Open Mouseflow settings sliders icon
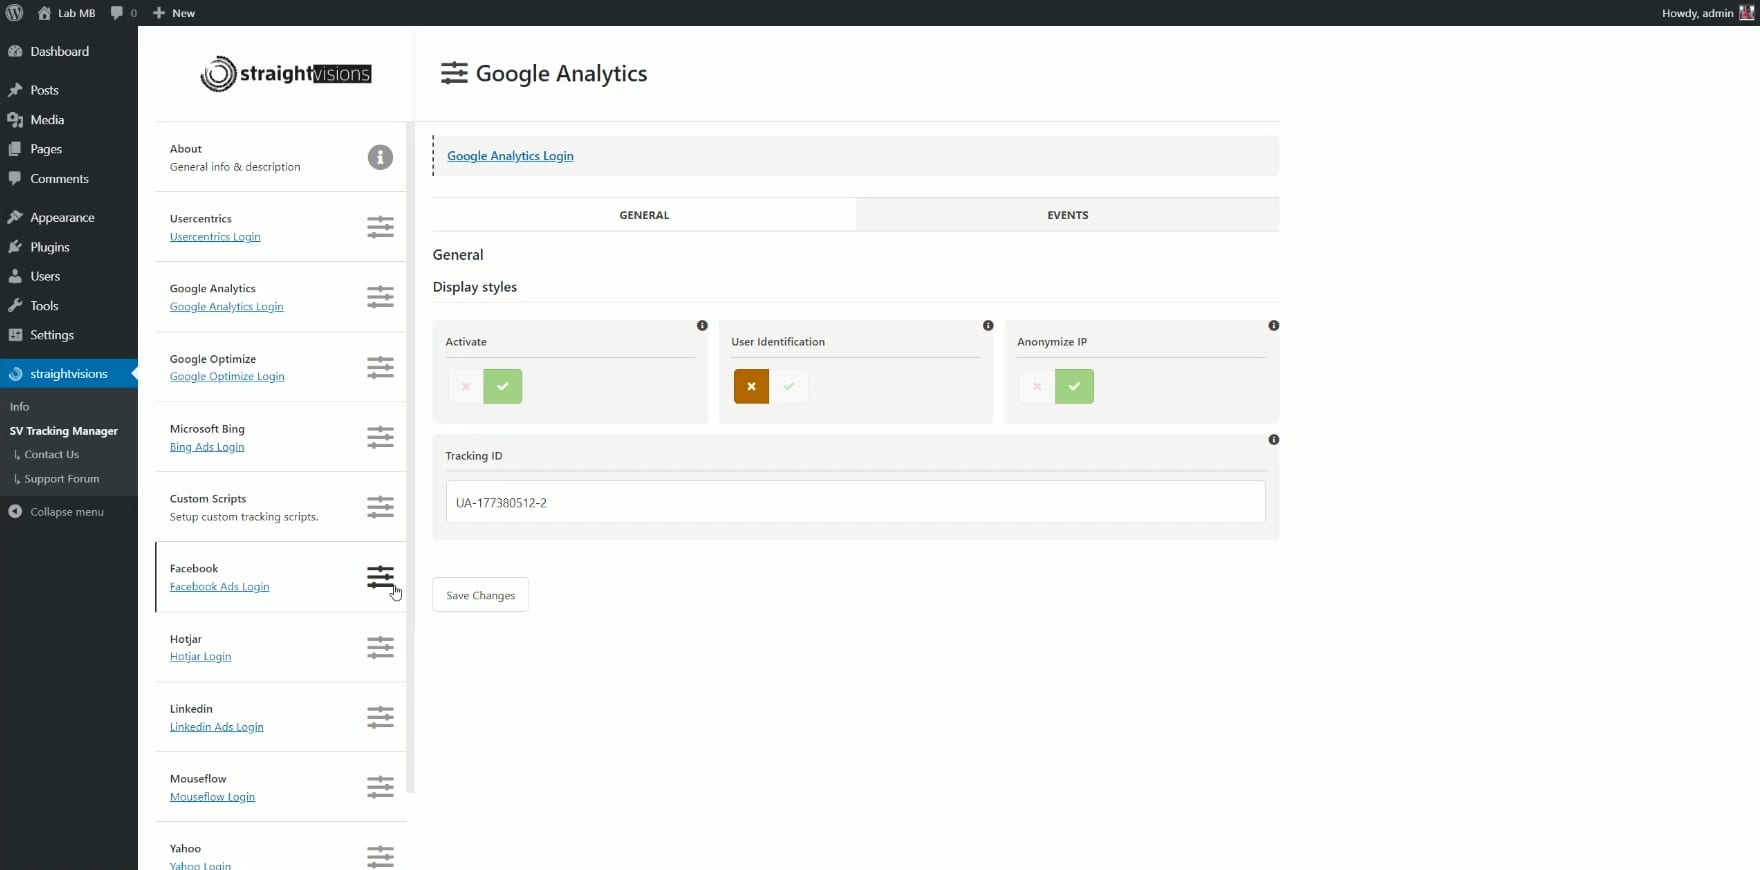The image size is (1760, 870). [380, 787]
